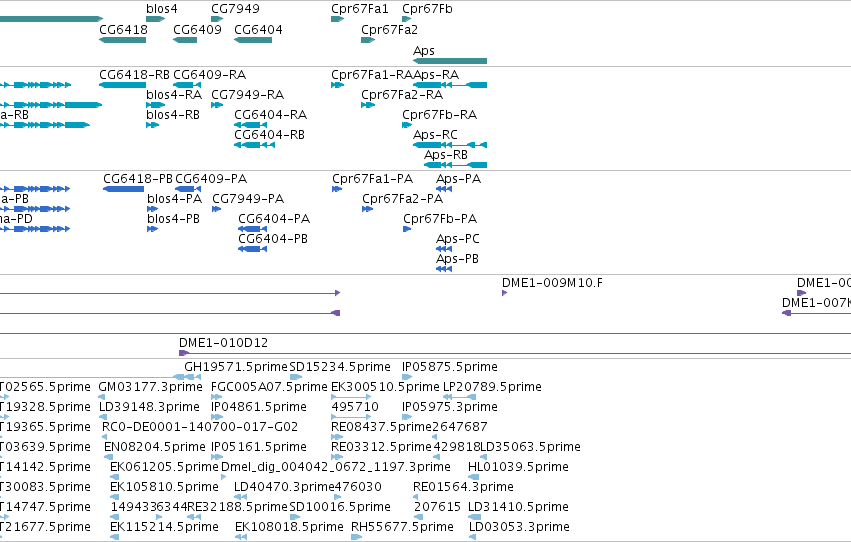This screenshot has width=851, height=542.
Task: Click the RE01564.3prime EST
Action: pyautogui.click(x=417, y=497)
